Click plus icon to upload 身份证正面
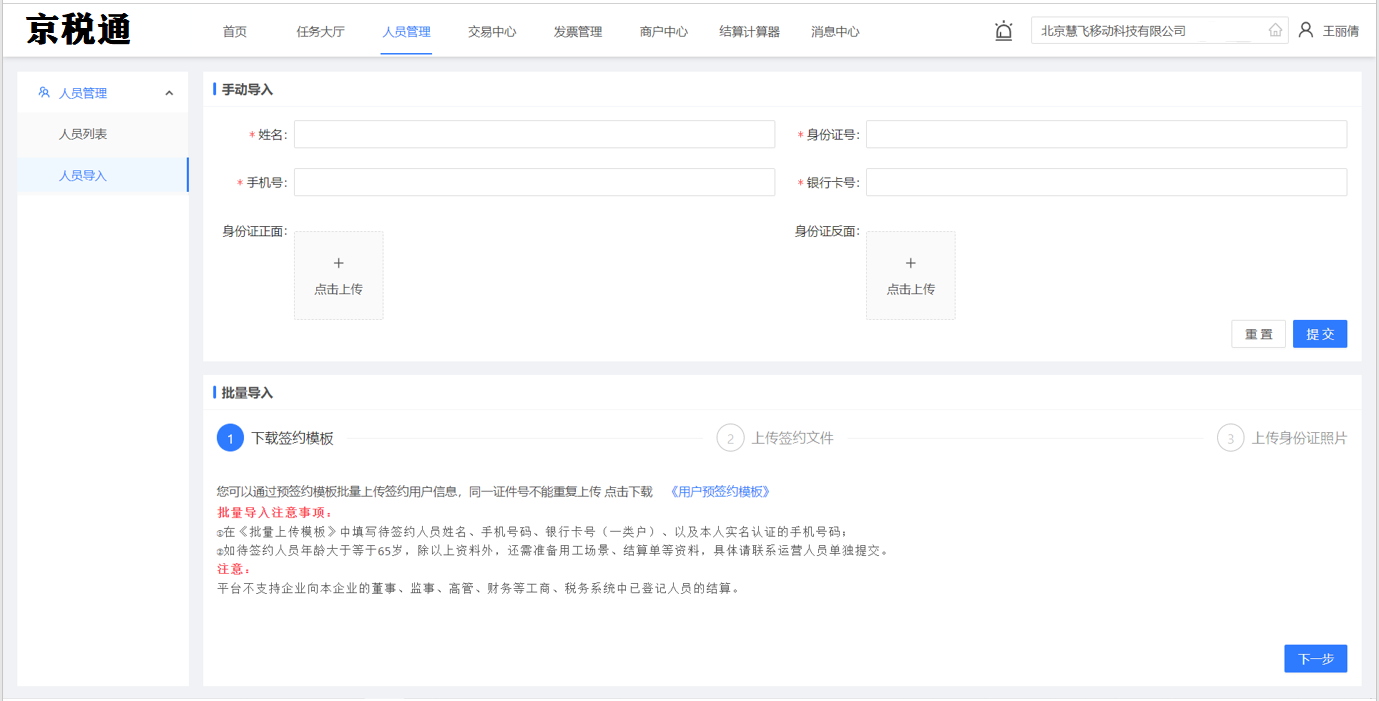This screenshot has width=1379, height=701. [x=338, y=264]
